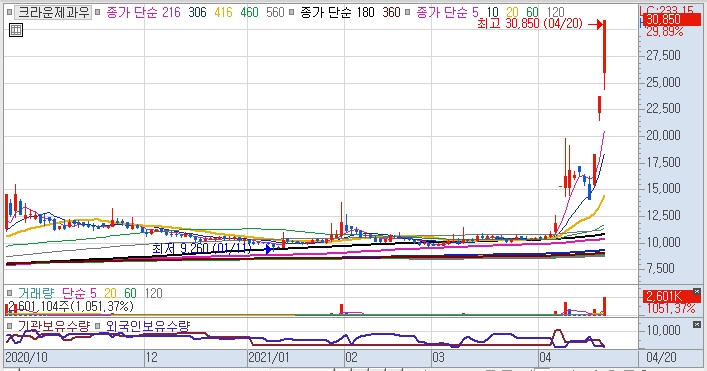Viewport: 707px width, 371px height.
Task: Select the 460 moving average period
Action: 249,12
